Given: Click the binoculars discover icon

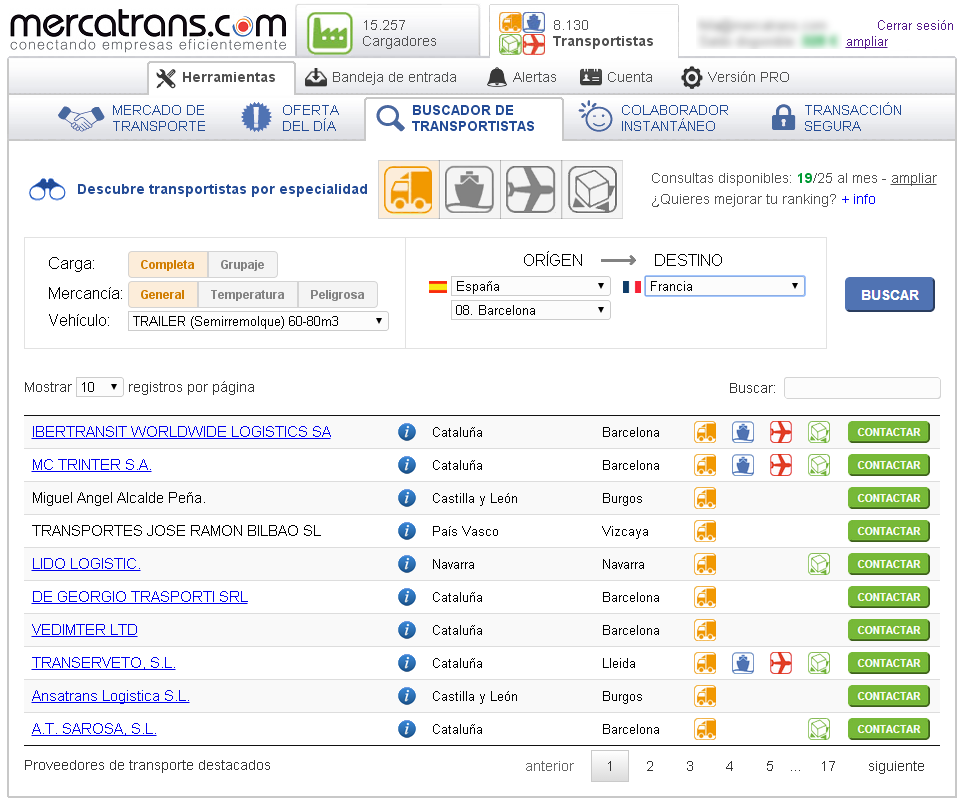Looking at the screenshot, I should coord(47,190).
